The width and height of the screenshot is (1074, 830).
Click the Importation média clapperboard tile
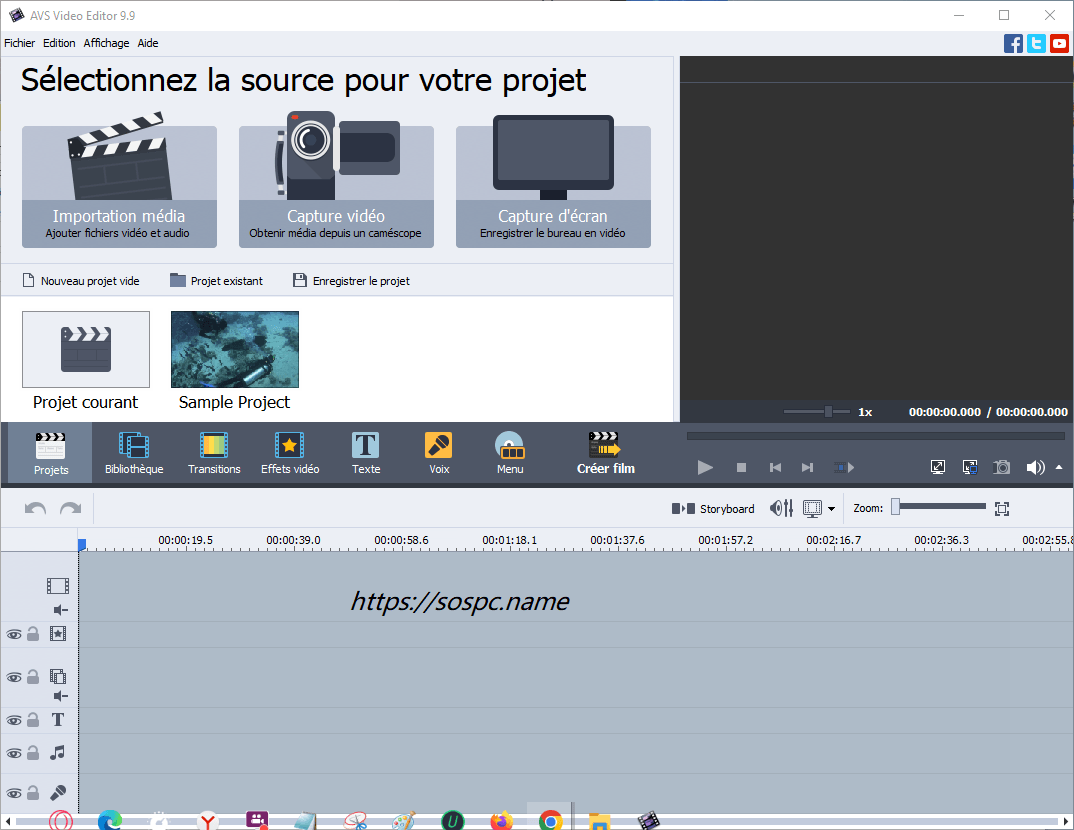[x=119, y=186]
